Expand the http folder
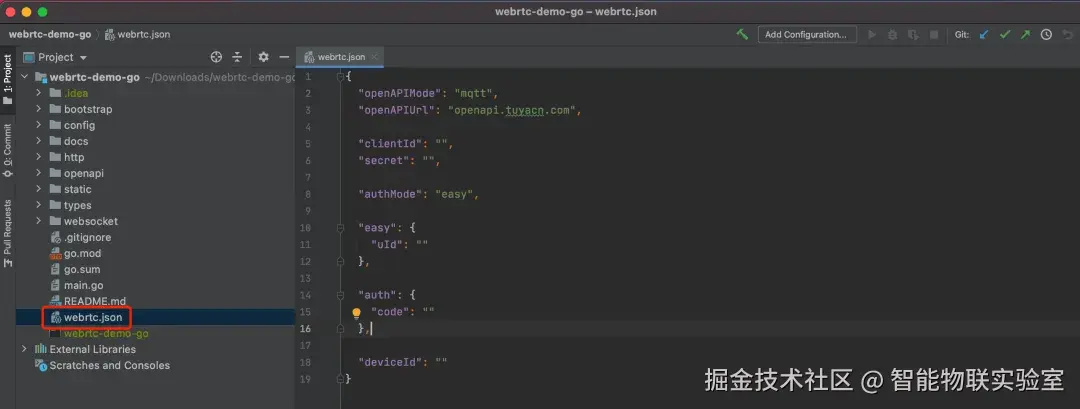The height and width of the screenshot is (409, 1080). (39, 157)
